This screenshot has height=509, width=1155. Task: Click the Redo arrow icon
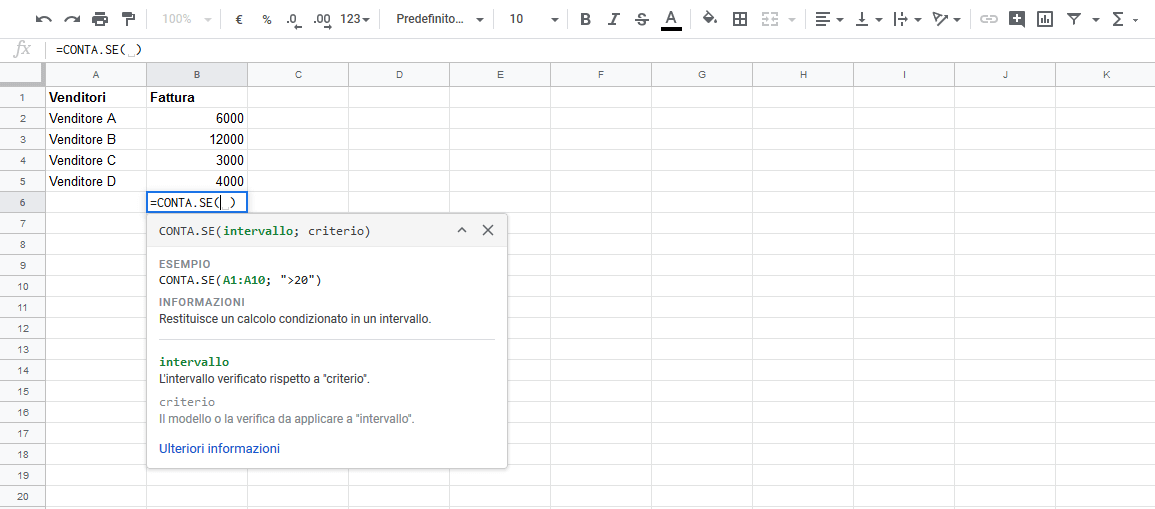pyautogui.click(x=71, y=19)
